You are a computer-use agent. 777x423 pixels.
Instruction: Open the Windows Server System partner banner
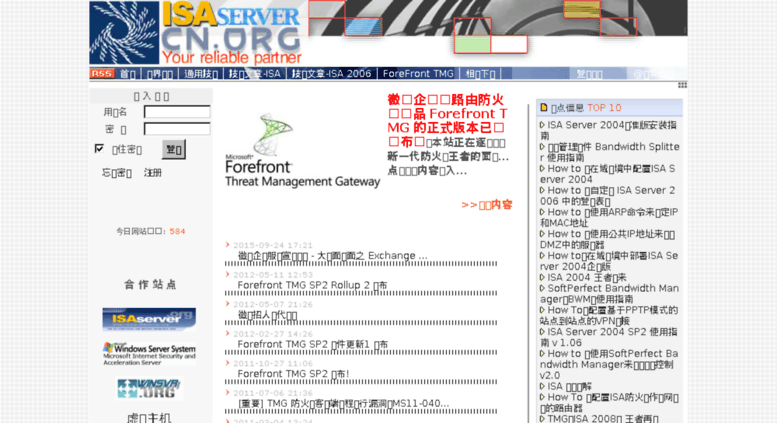149,354
